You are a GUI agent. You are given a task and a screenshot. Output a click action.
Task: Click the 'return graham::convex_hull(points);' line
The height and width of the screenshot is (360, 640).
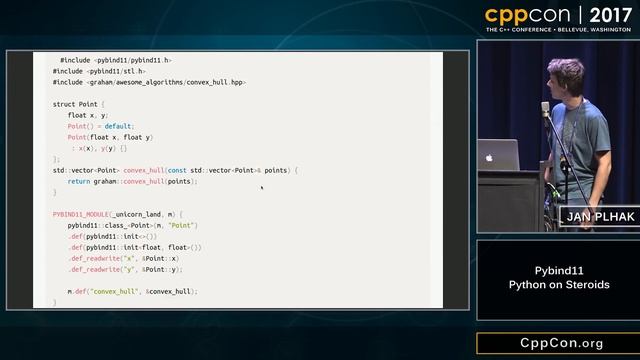[133, 181]
